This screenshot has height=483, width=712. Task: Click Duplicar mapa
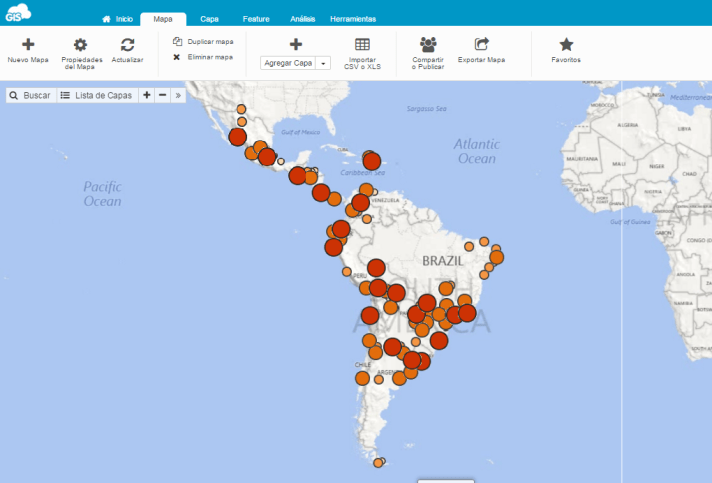[x=203, y=41]
